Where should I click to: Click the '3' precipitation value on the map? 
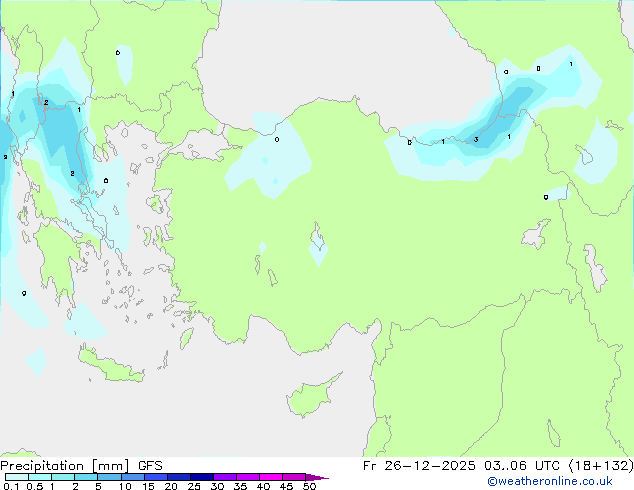(476, 139)
